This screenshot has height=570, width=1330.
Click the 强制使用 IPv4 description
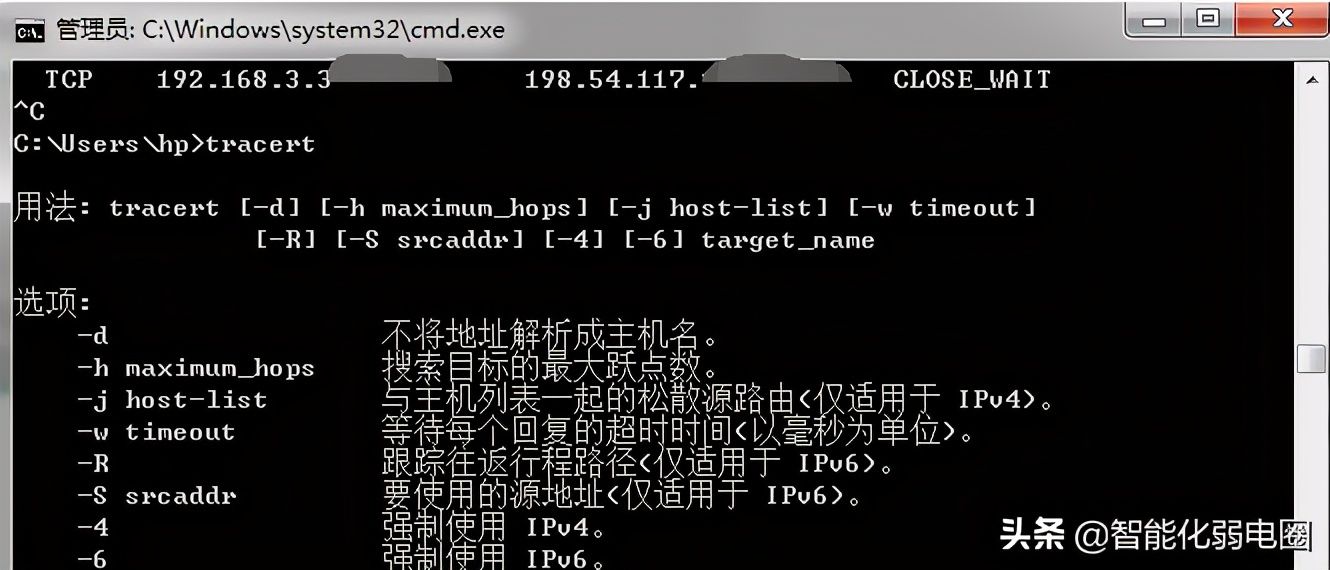494,527
